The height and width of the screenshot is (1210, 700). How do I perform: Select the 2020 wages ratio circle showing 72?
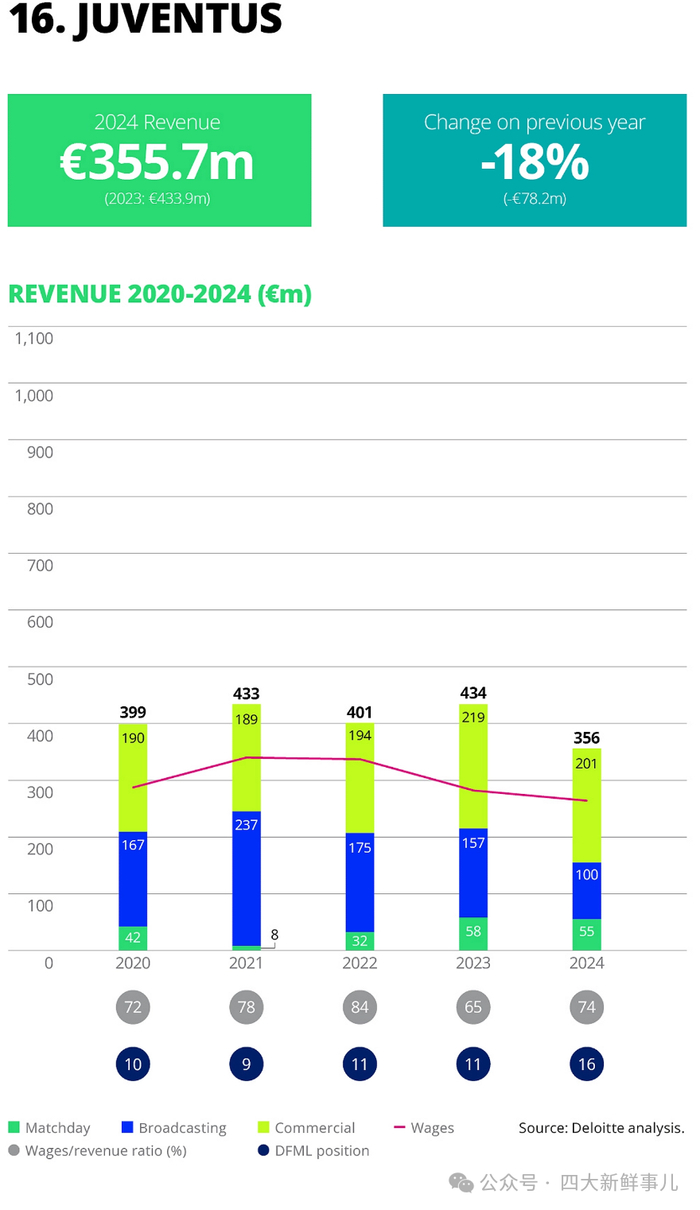[x=133, y=1007]
